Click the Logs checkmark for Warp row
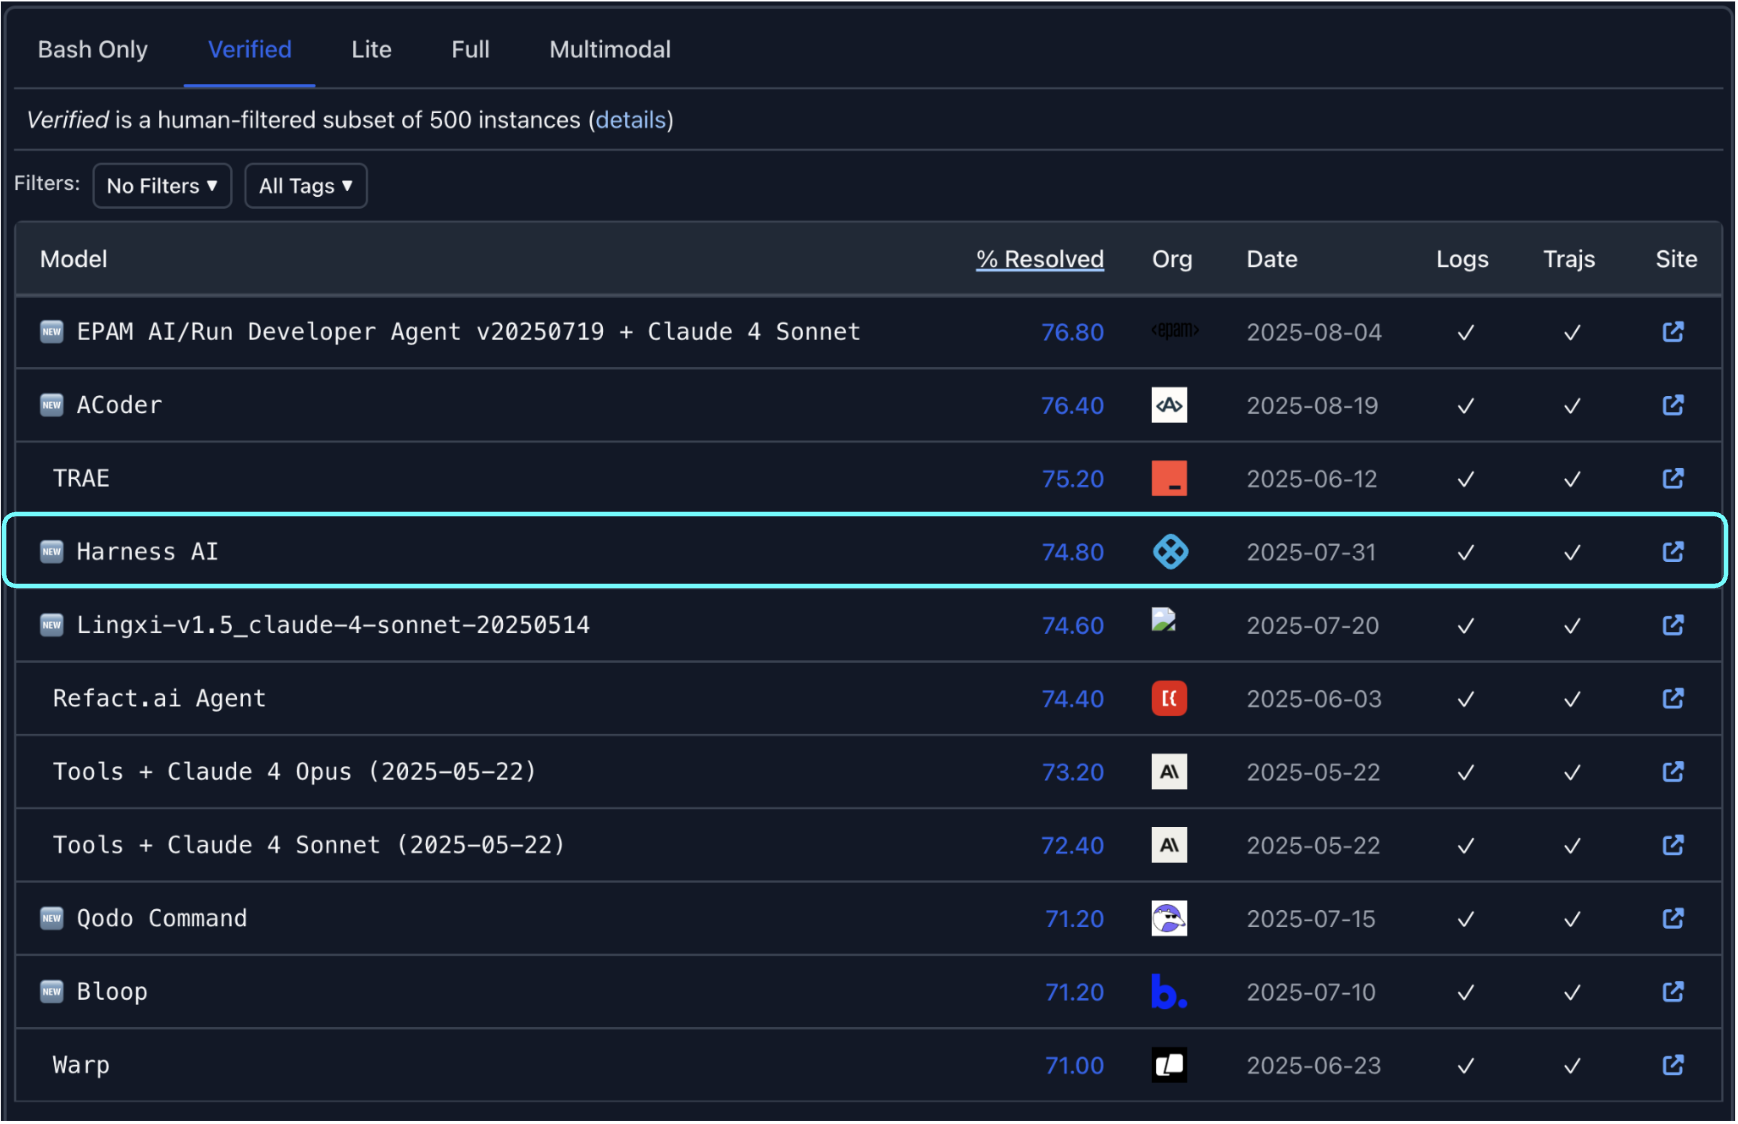Viewport: 1738px width, 1124px height. coord(1466,1066)
